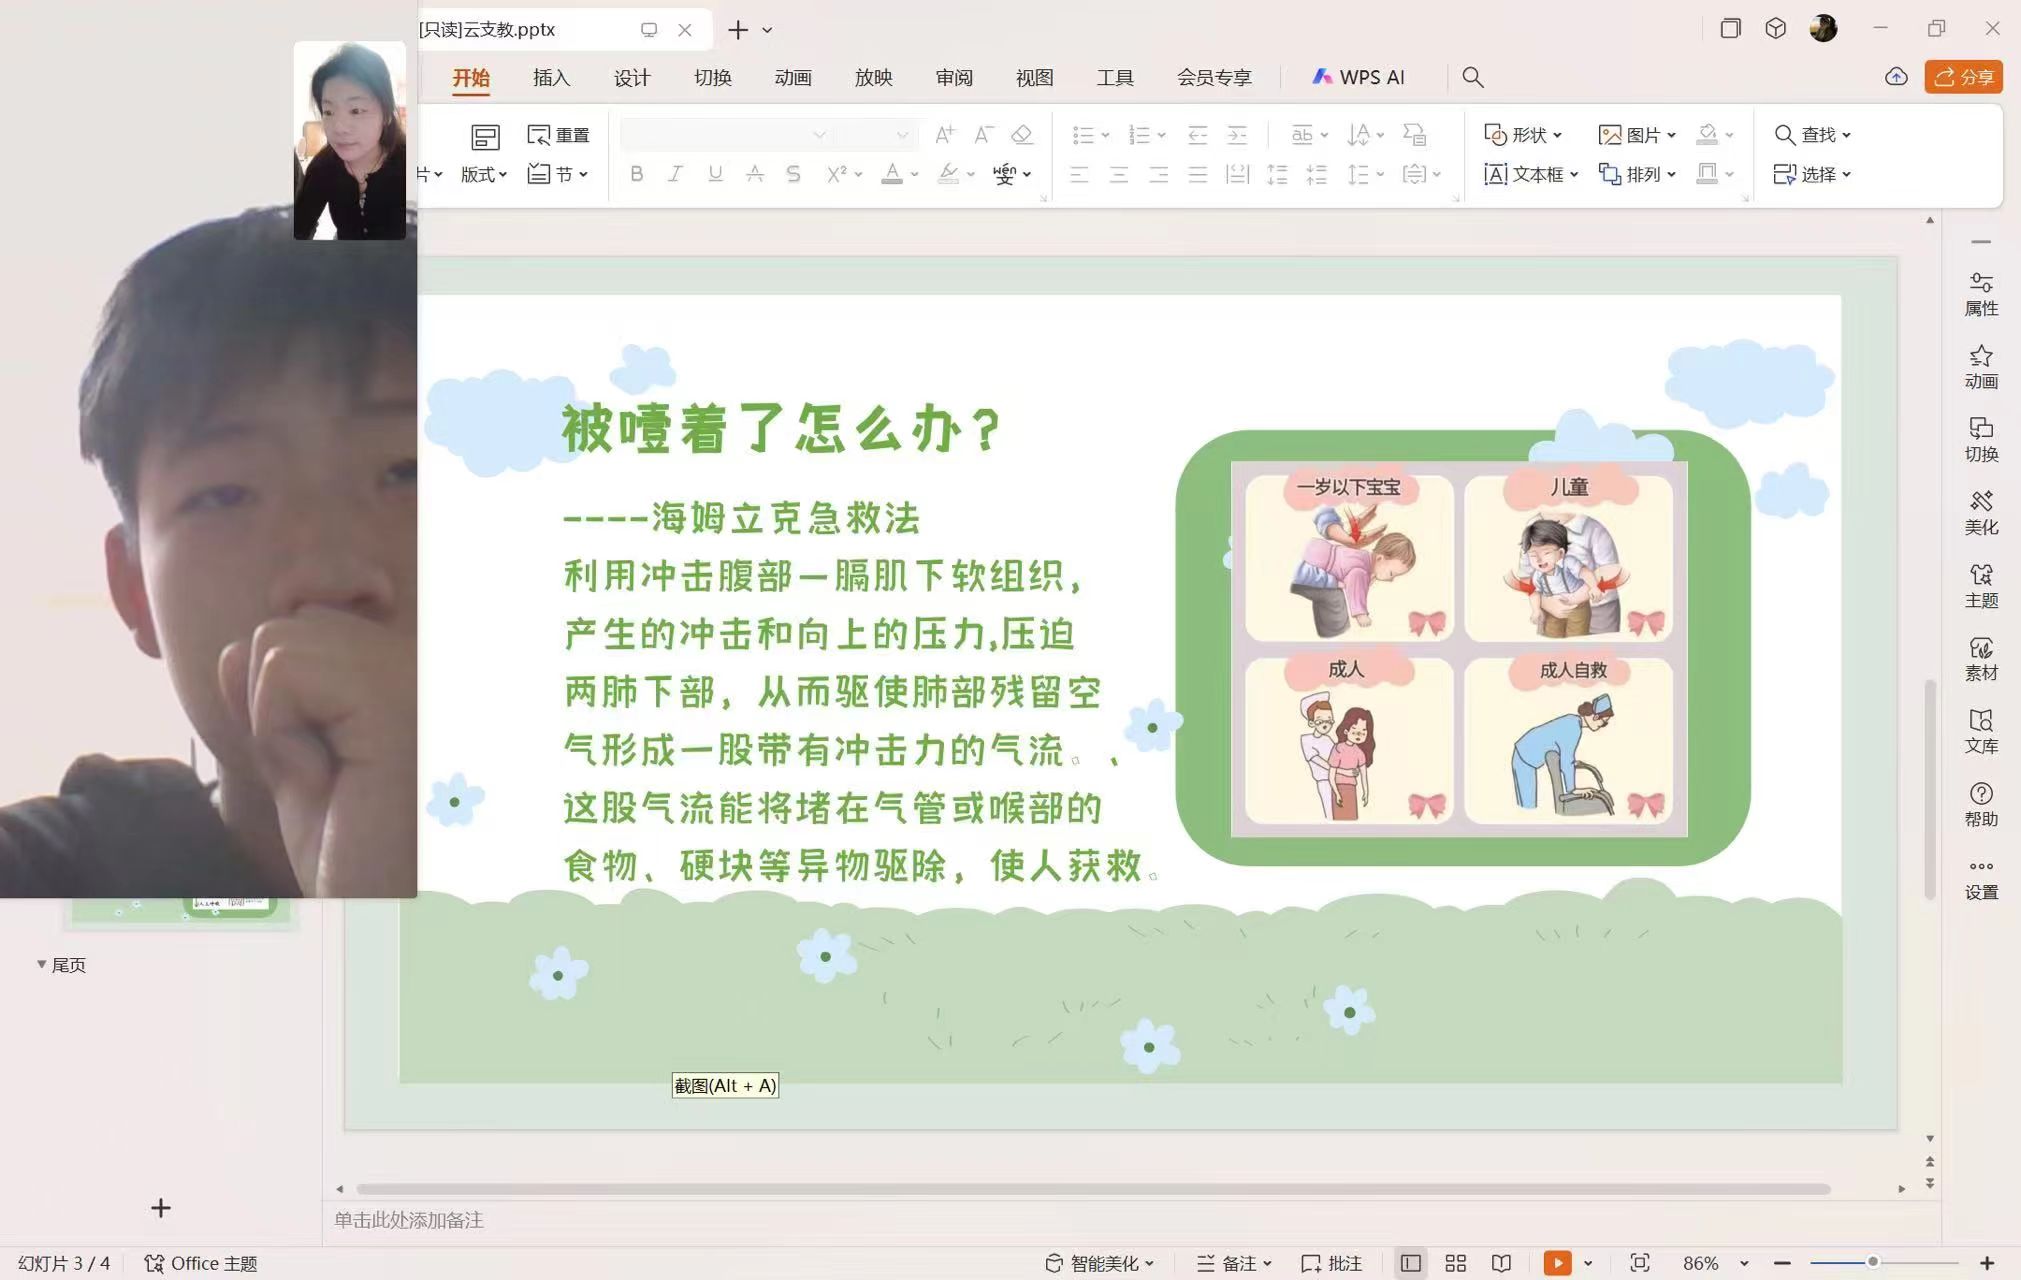Switch to reading view mode
The image size is (2021, 1280).
coord(1501,1263)
